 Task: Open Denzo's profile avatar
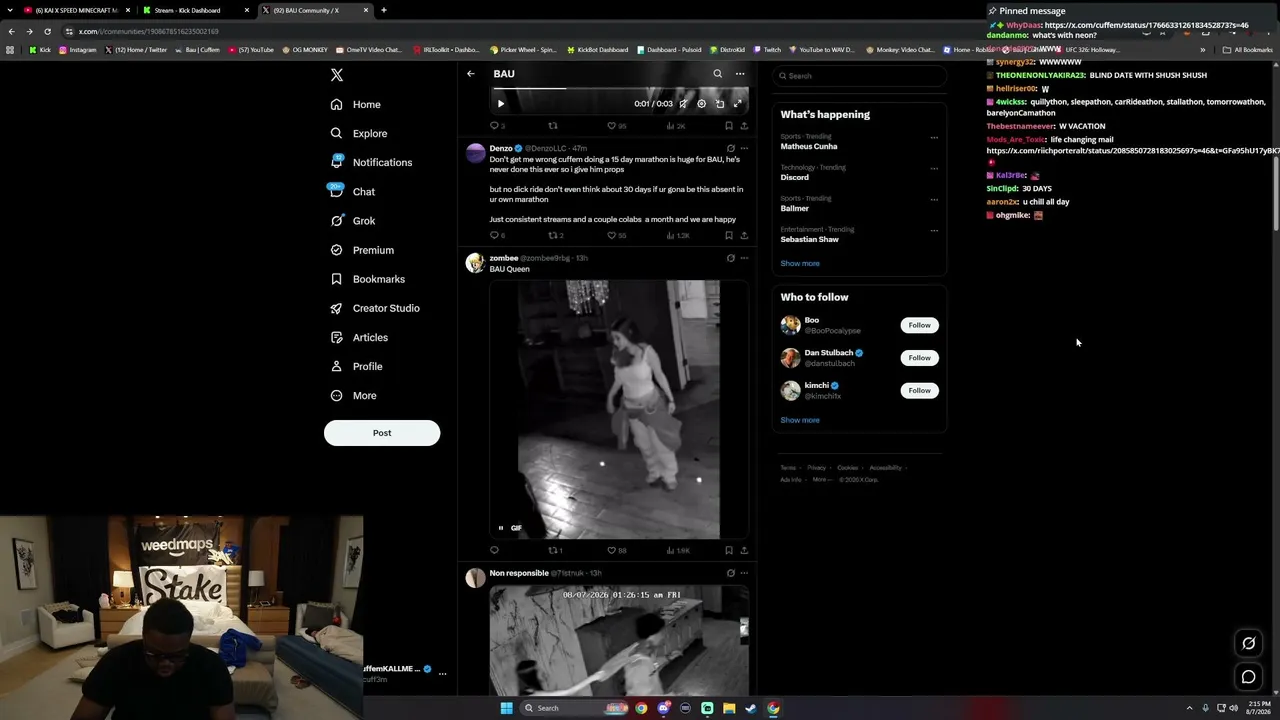click(475, 152)
